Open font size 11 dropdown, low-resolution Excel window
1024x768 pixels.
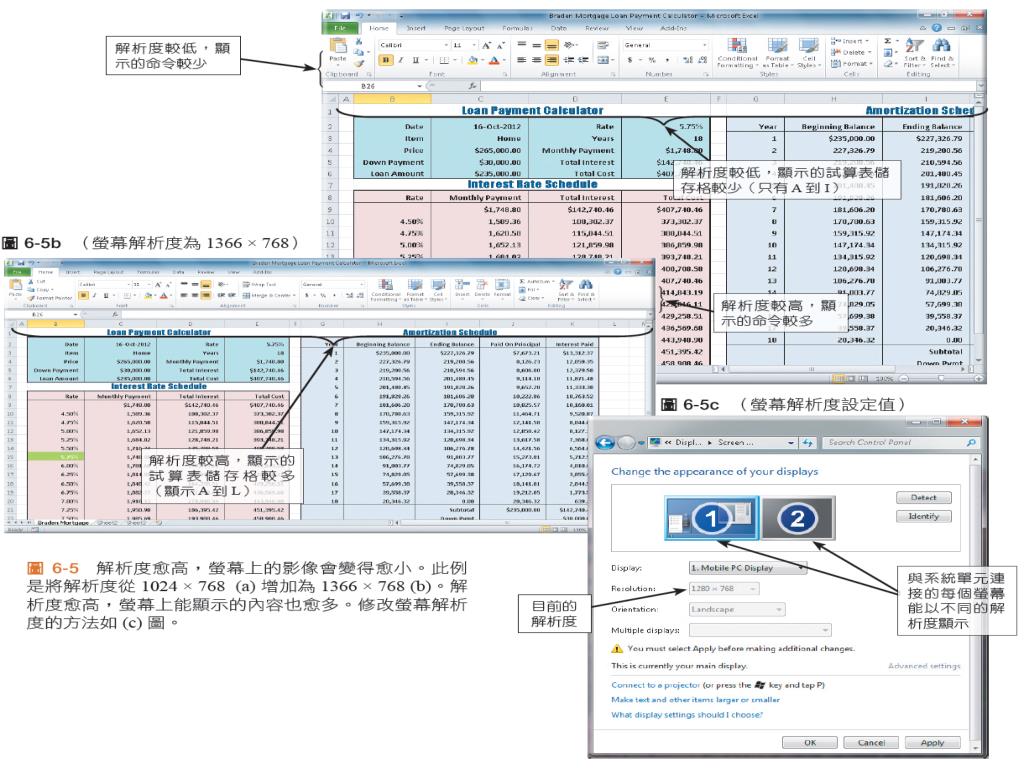click(474, 46)
